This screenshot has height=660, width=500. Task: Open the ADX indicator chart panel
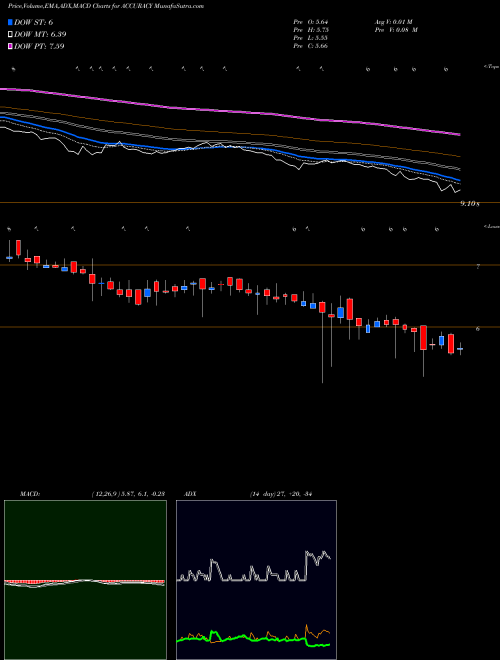coord(256,580)
